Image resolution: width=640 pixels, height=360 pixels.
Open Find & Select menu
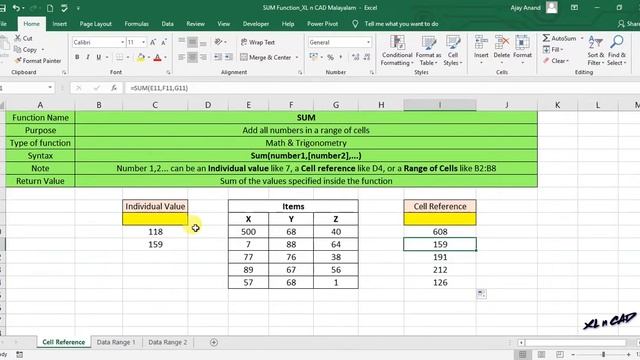click(x=617, y=51)
